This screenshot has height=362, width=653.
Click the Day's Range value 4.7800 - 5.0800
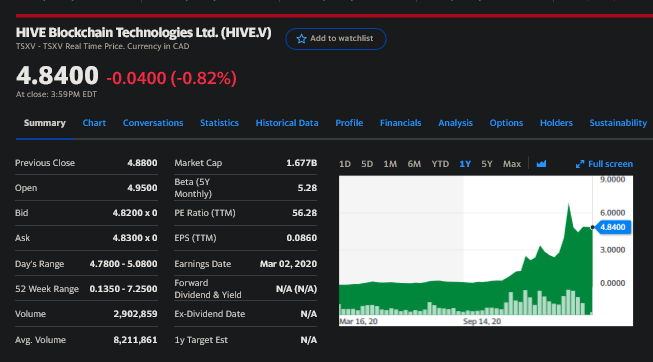coord(123,264)
